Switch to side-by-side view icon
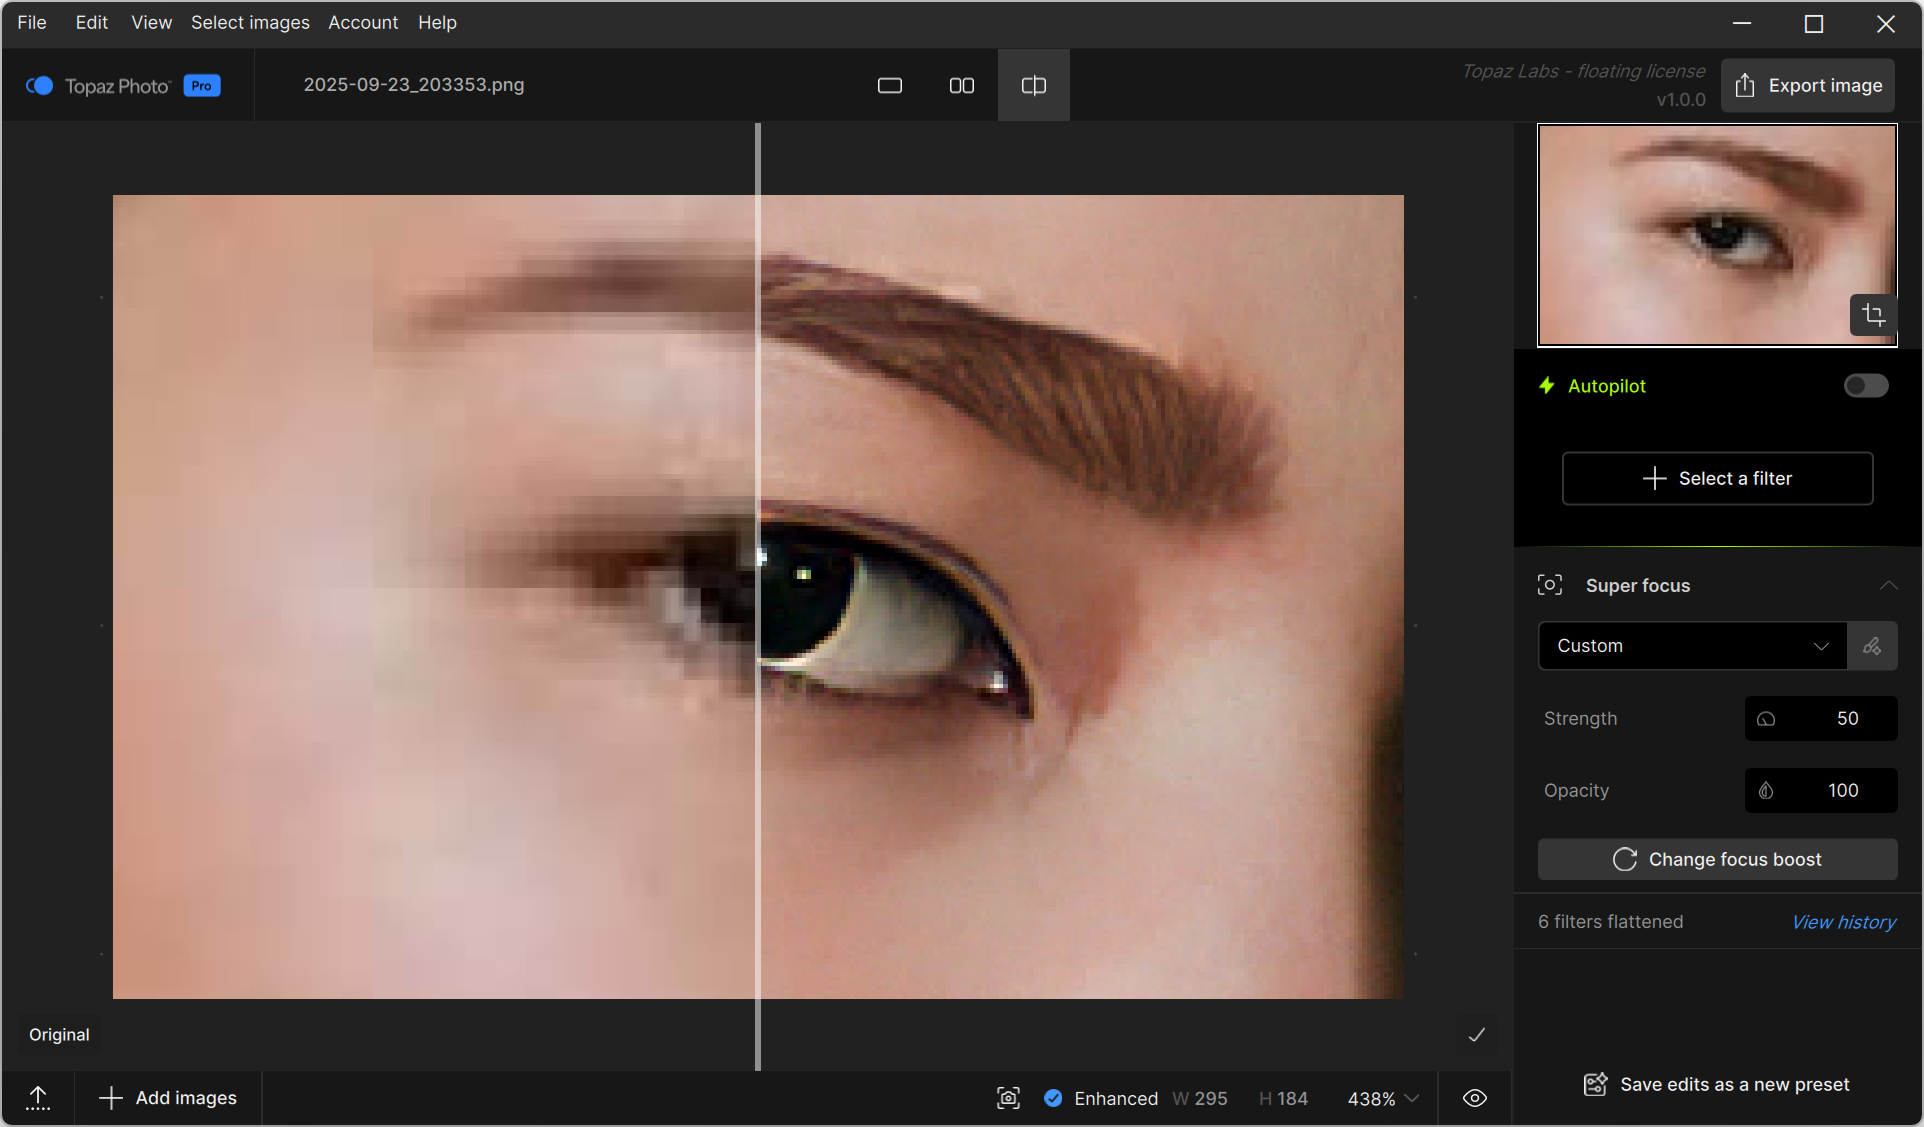 tap(961, 86)
